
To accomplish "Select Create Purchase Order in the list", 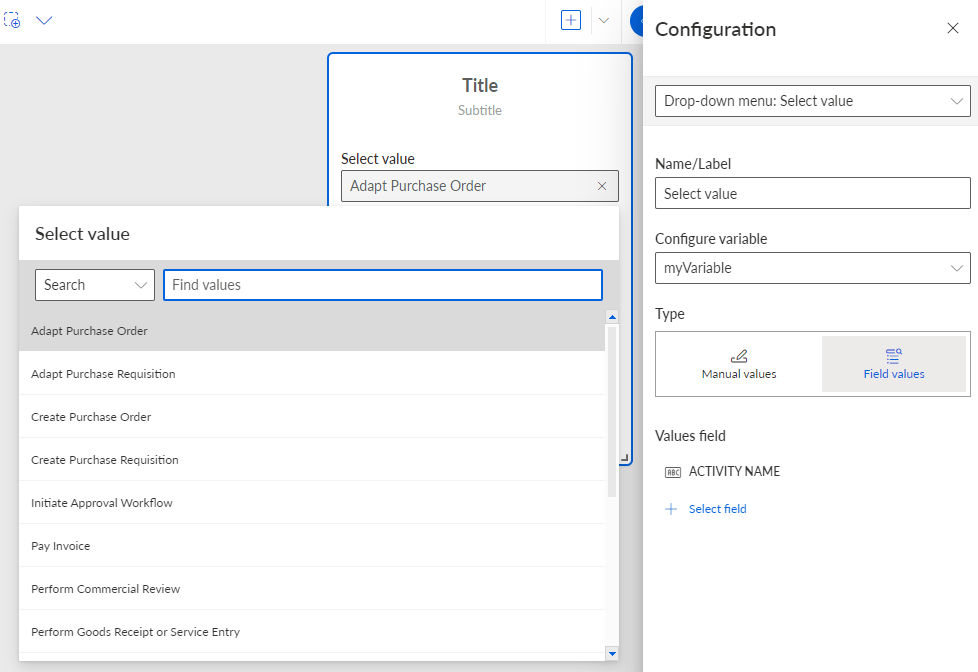I will coord(312,417).
